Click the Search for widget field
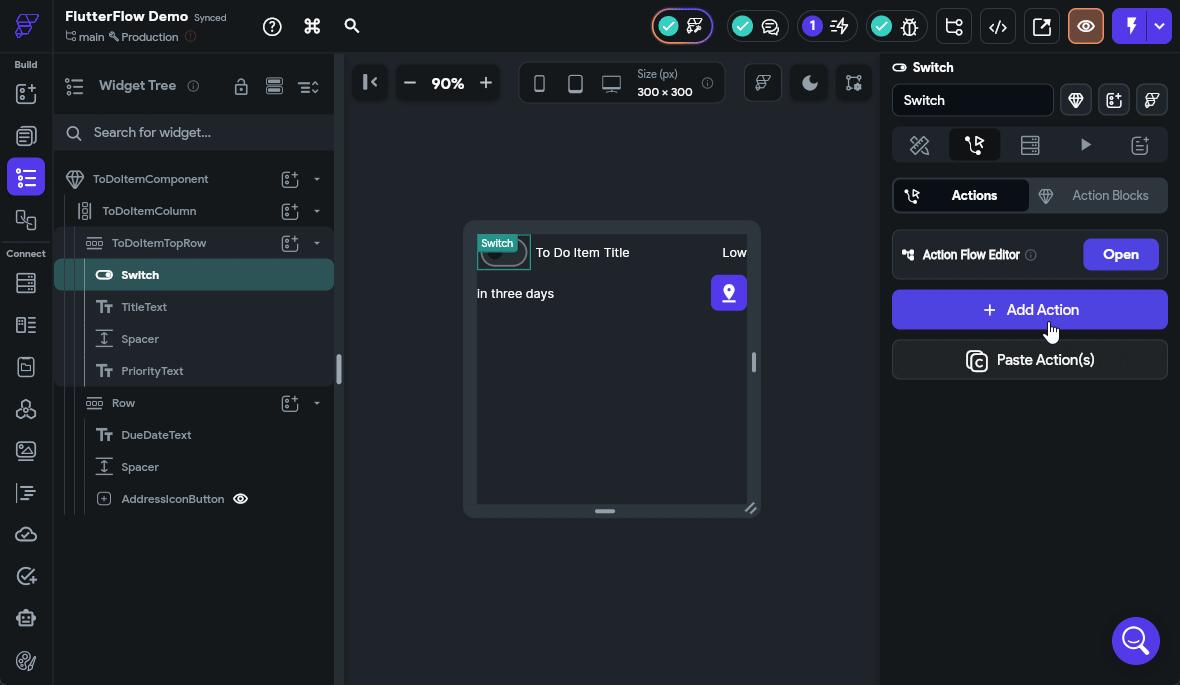The height and width of the screenshot is (685, 1180). pyautogui.click(x=194, y=132)
